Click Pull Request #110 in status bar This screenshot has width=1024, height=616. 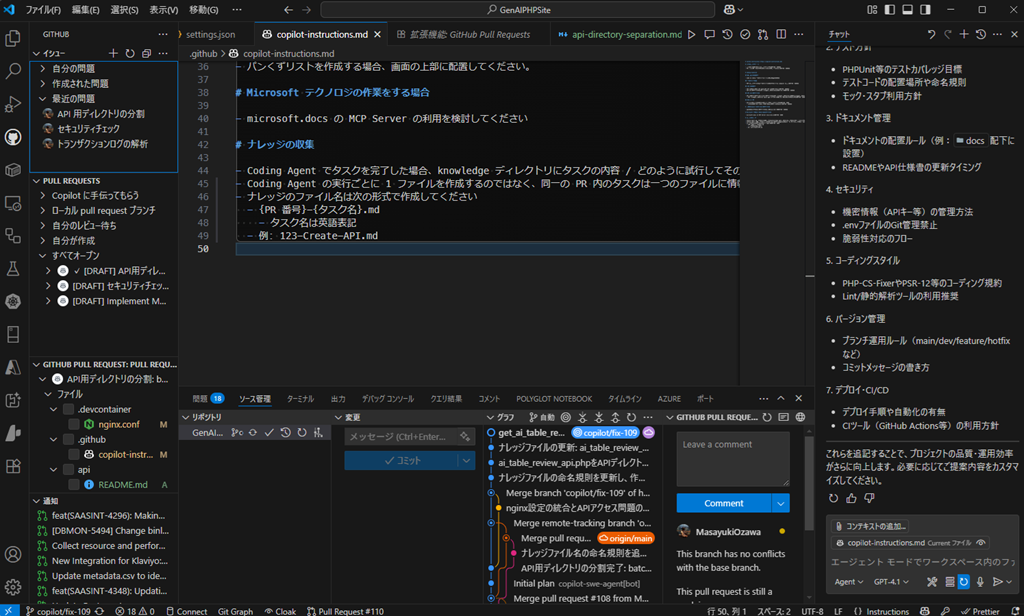click(x=345, y=611)
